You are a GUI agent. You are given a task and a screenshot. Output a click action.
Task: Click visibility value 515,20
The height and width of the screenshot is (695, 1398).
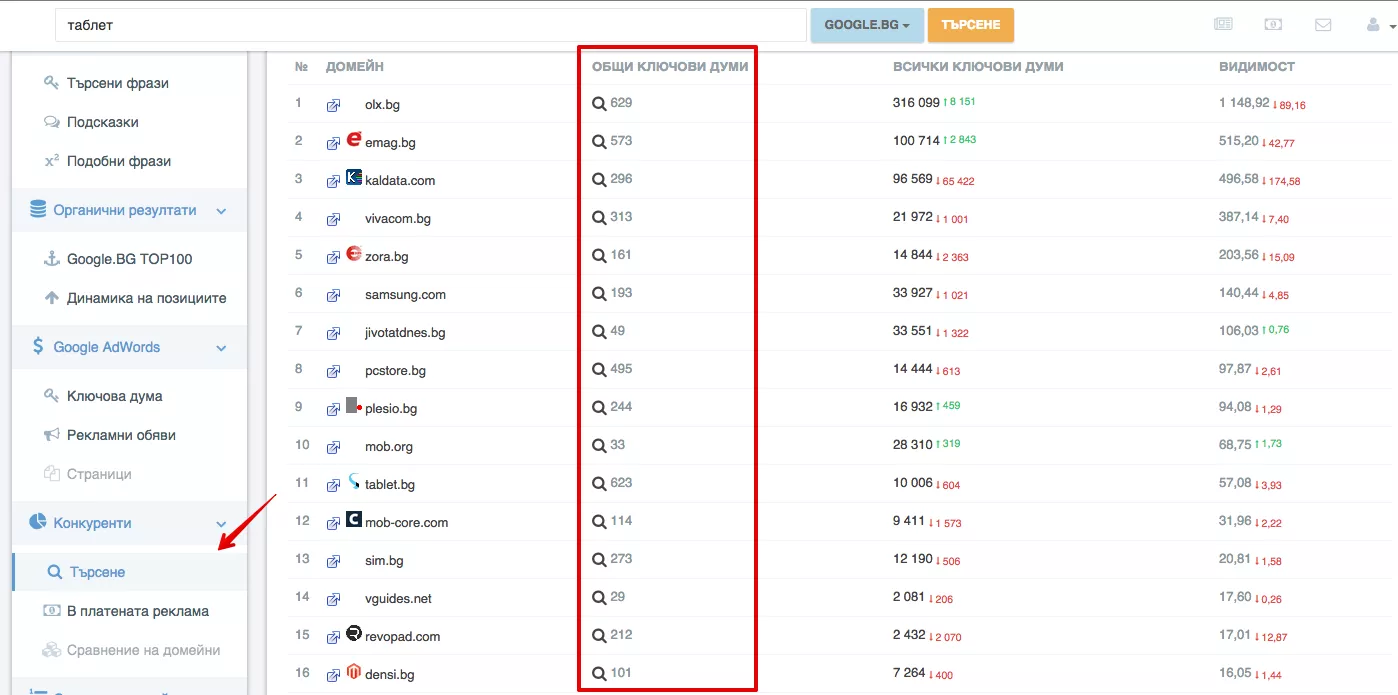pos(1239,141)
